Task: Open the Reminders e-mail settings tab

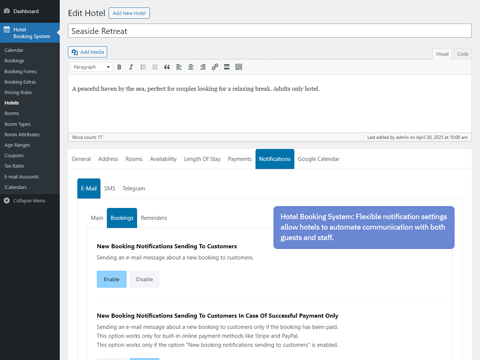Action: pyautogui.click(x=154, y=218)
